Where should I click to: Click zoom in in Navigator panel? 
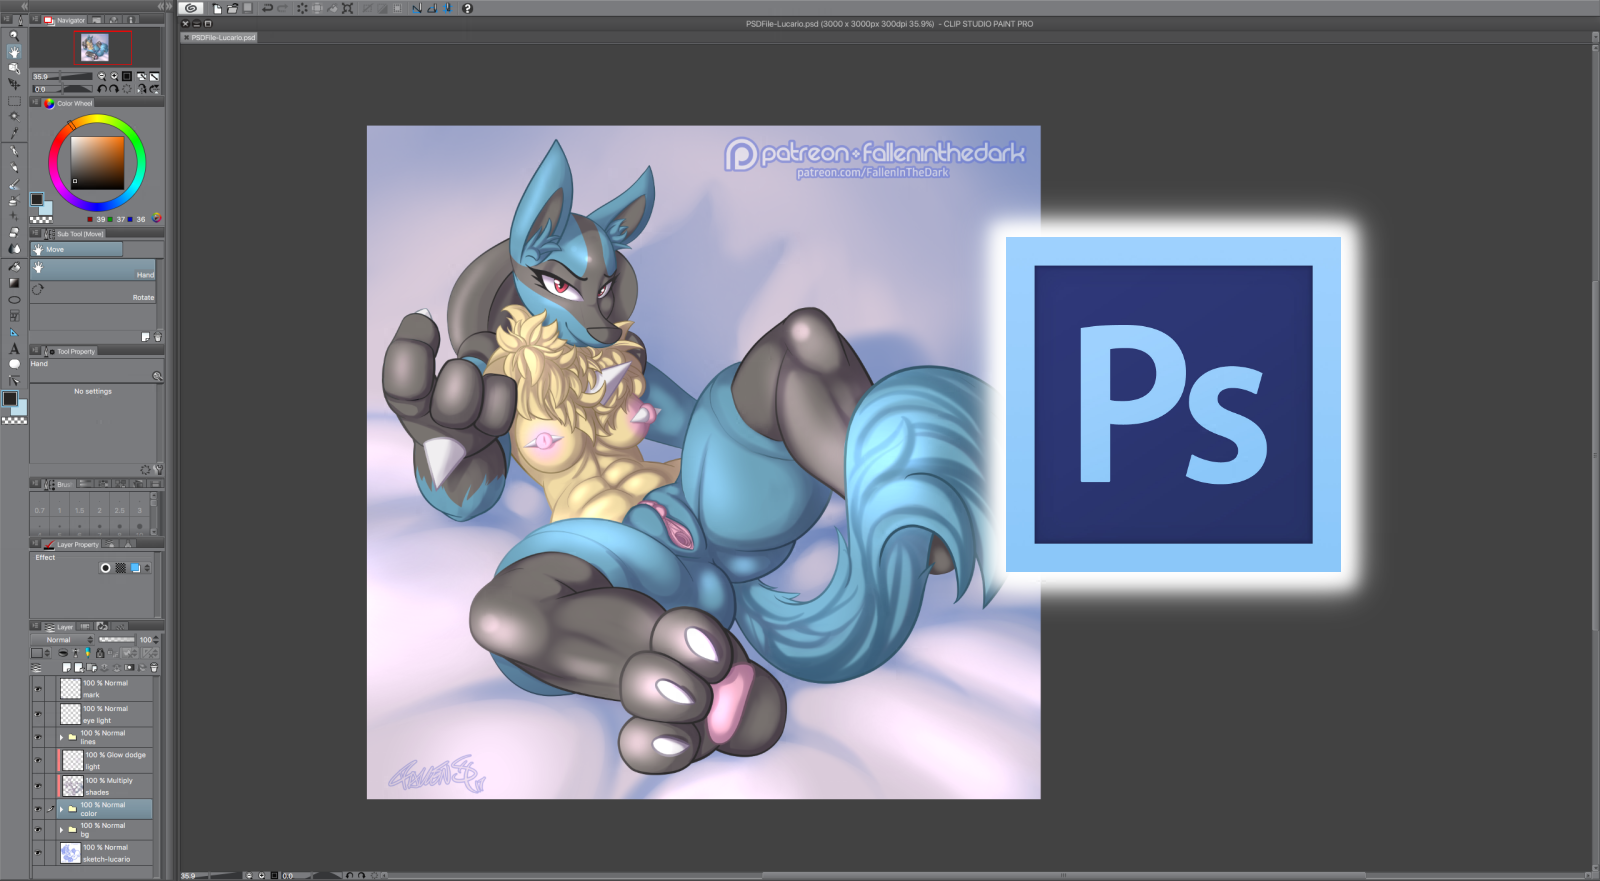coord(114,76)
